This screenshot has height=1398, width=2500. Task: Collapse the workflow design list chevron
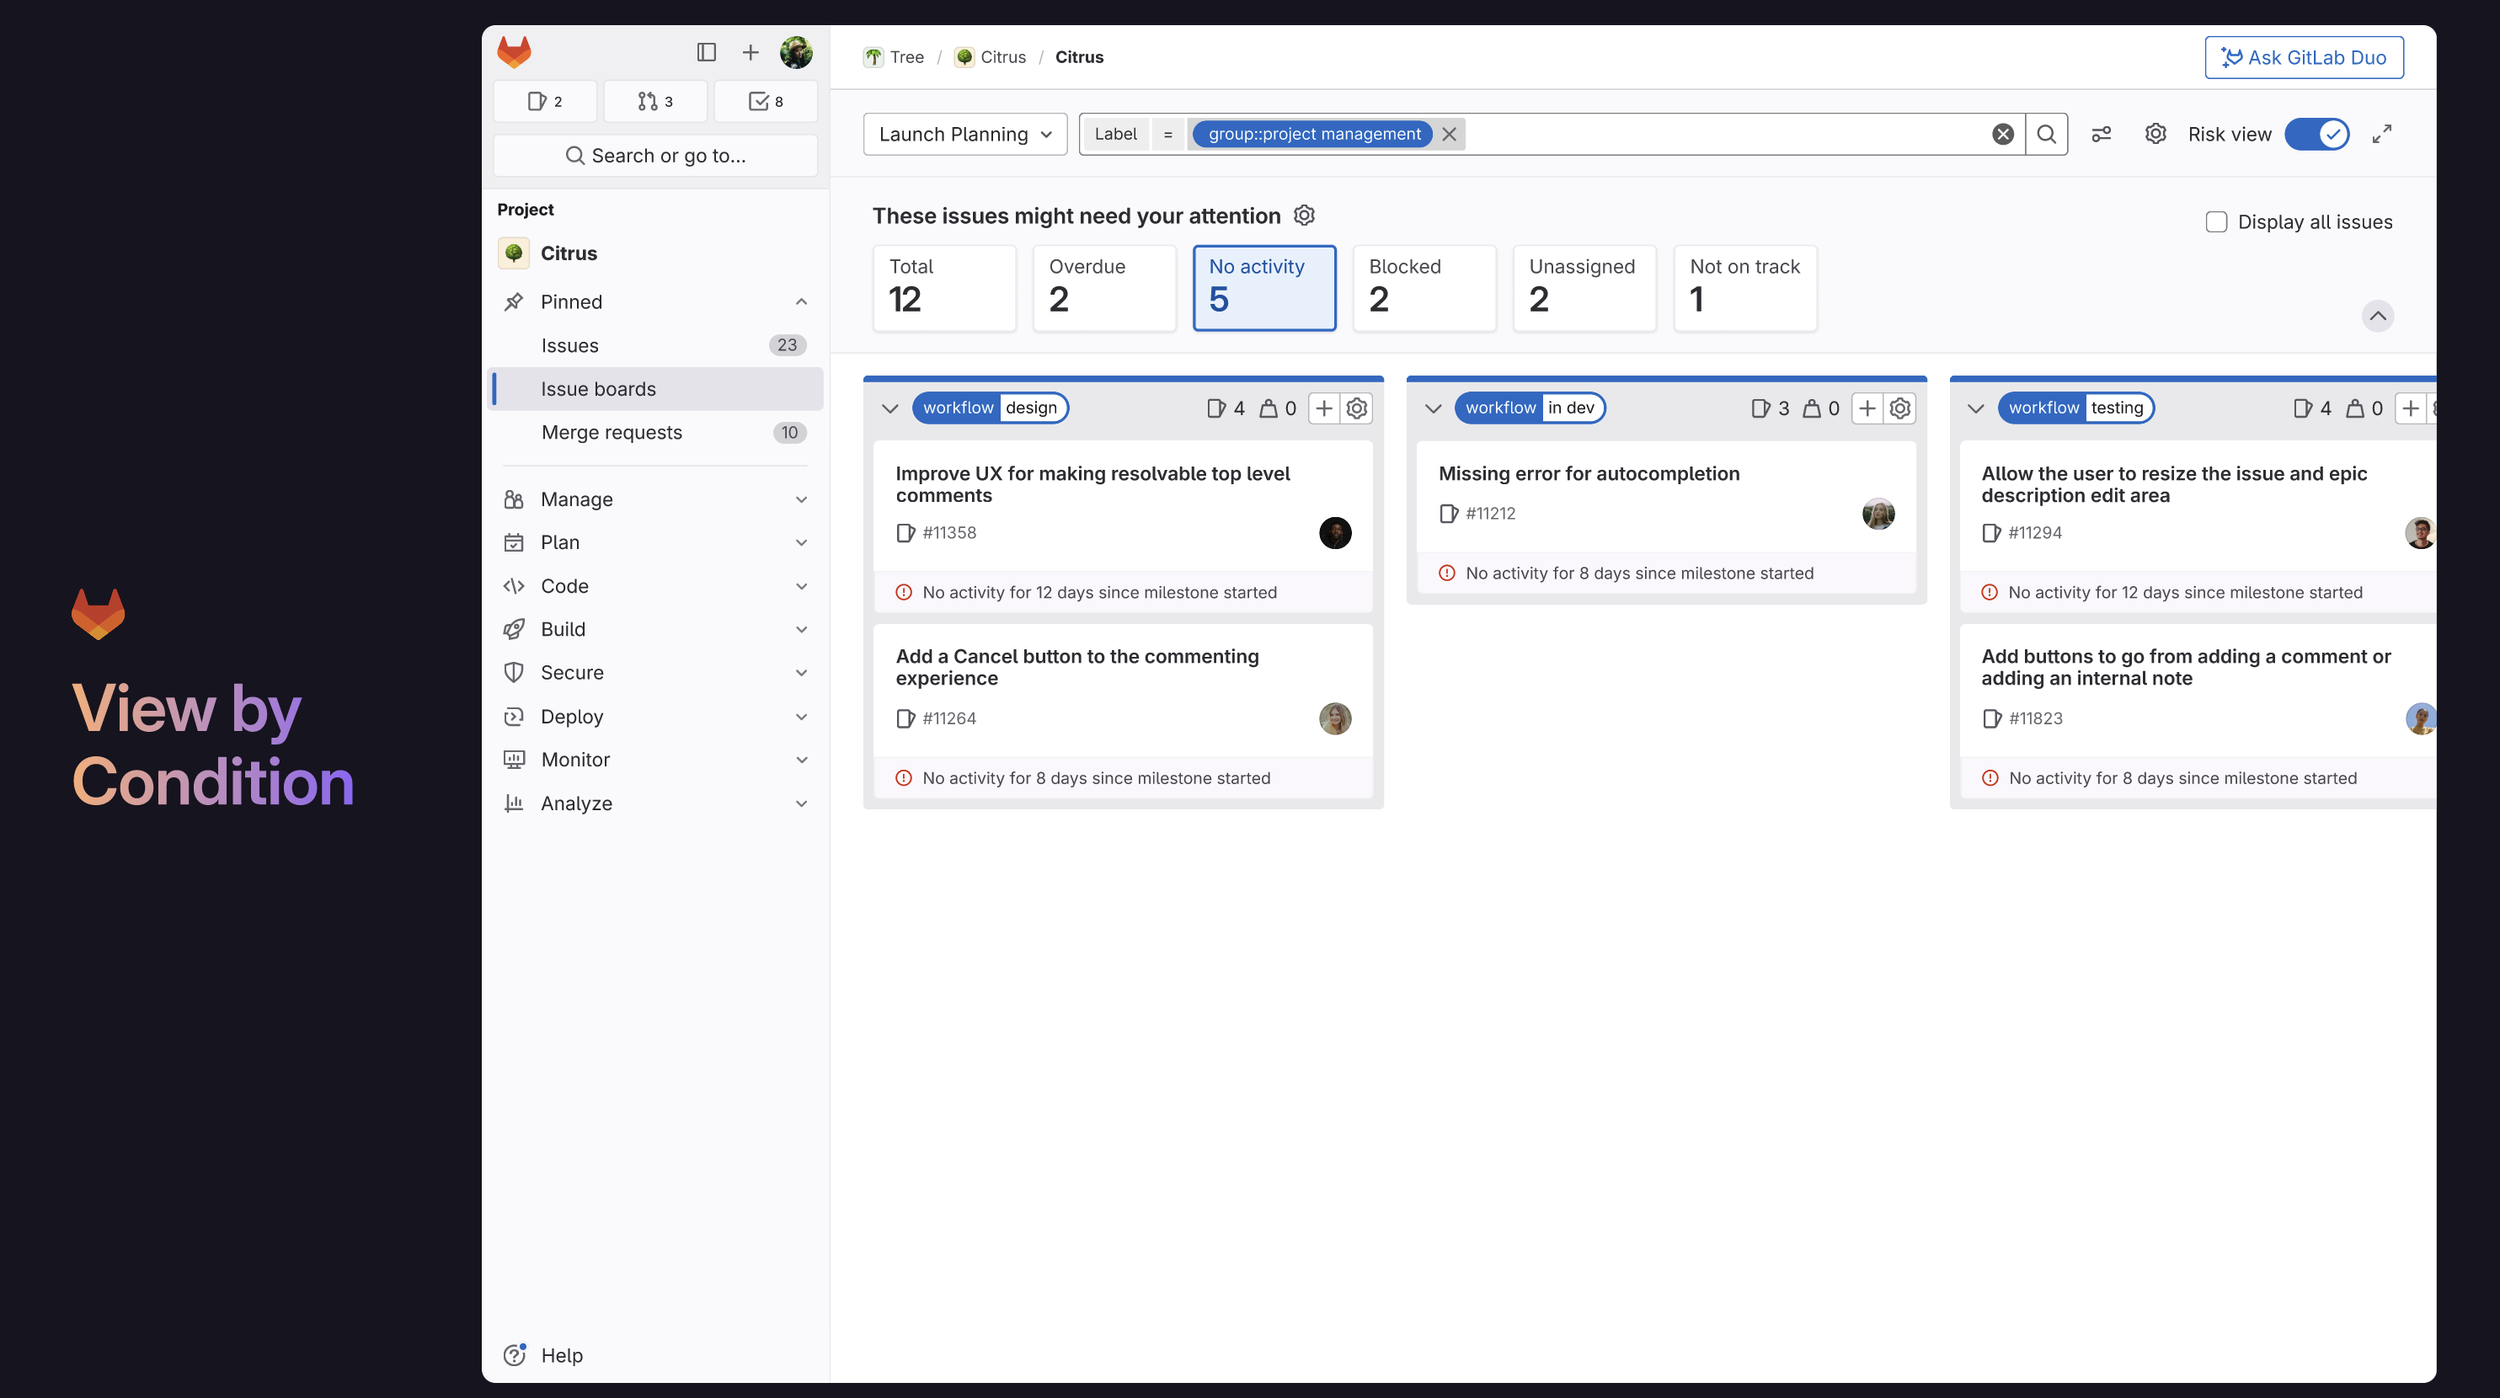(x=890, y=408)
